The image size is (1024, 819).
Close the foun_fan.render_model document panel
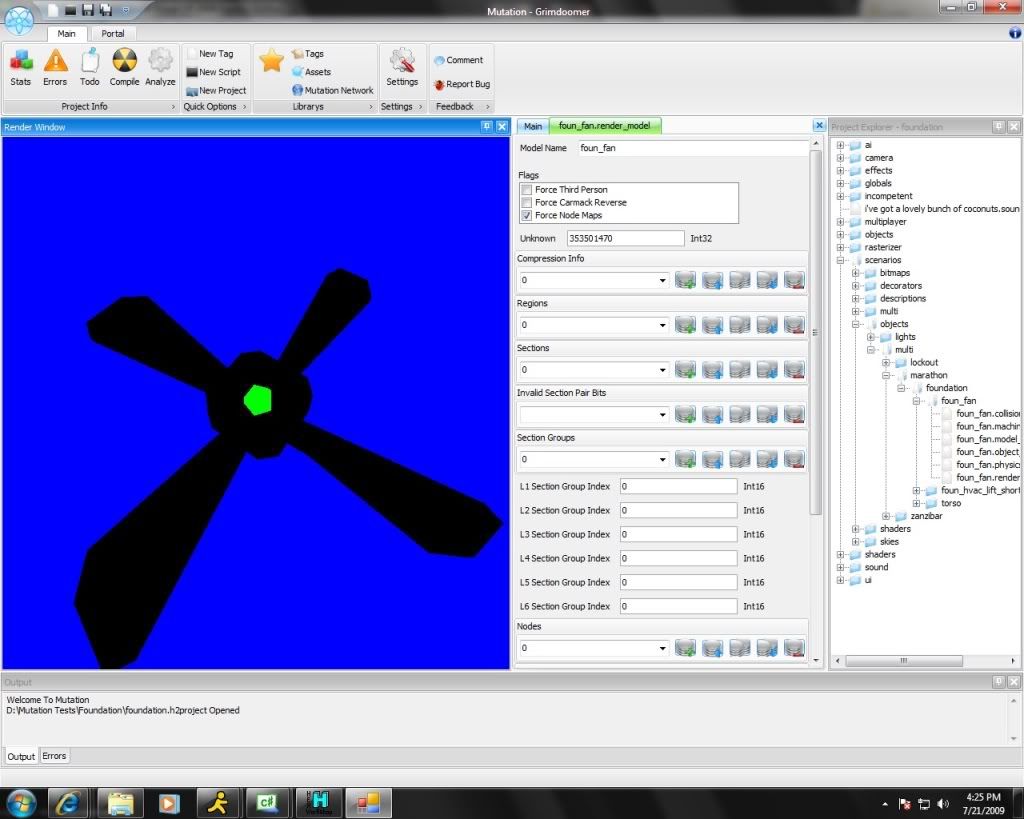[x=819, y=125]
